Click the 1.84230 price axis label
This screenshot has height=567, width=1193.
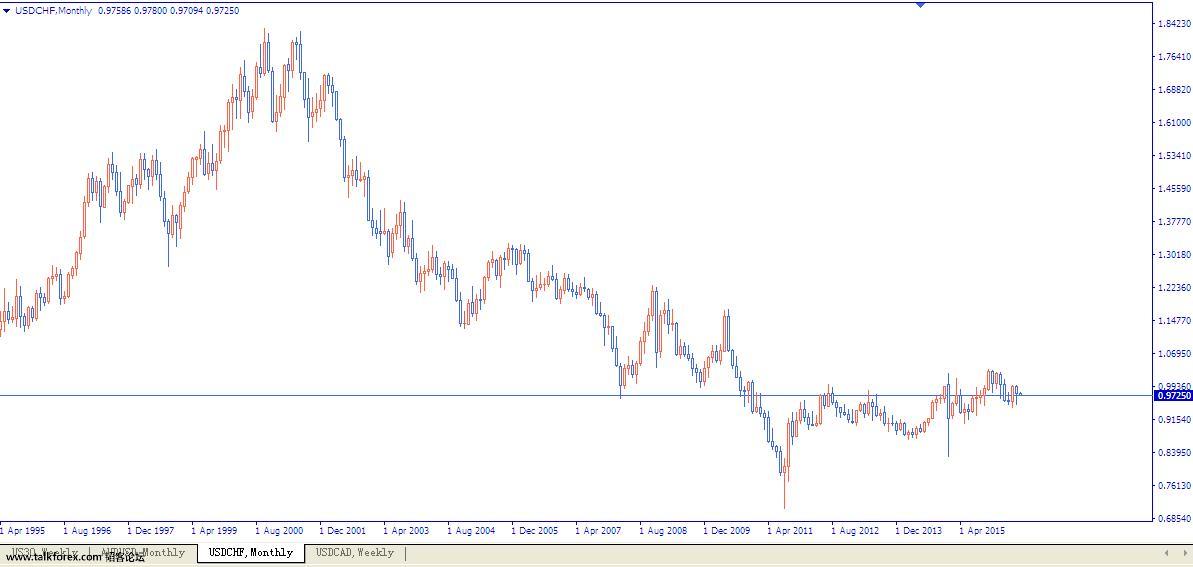click(x=1173, y=24)
